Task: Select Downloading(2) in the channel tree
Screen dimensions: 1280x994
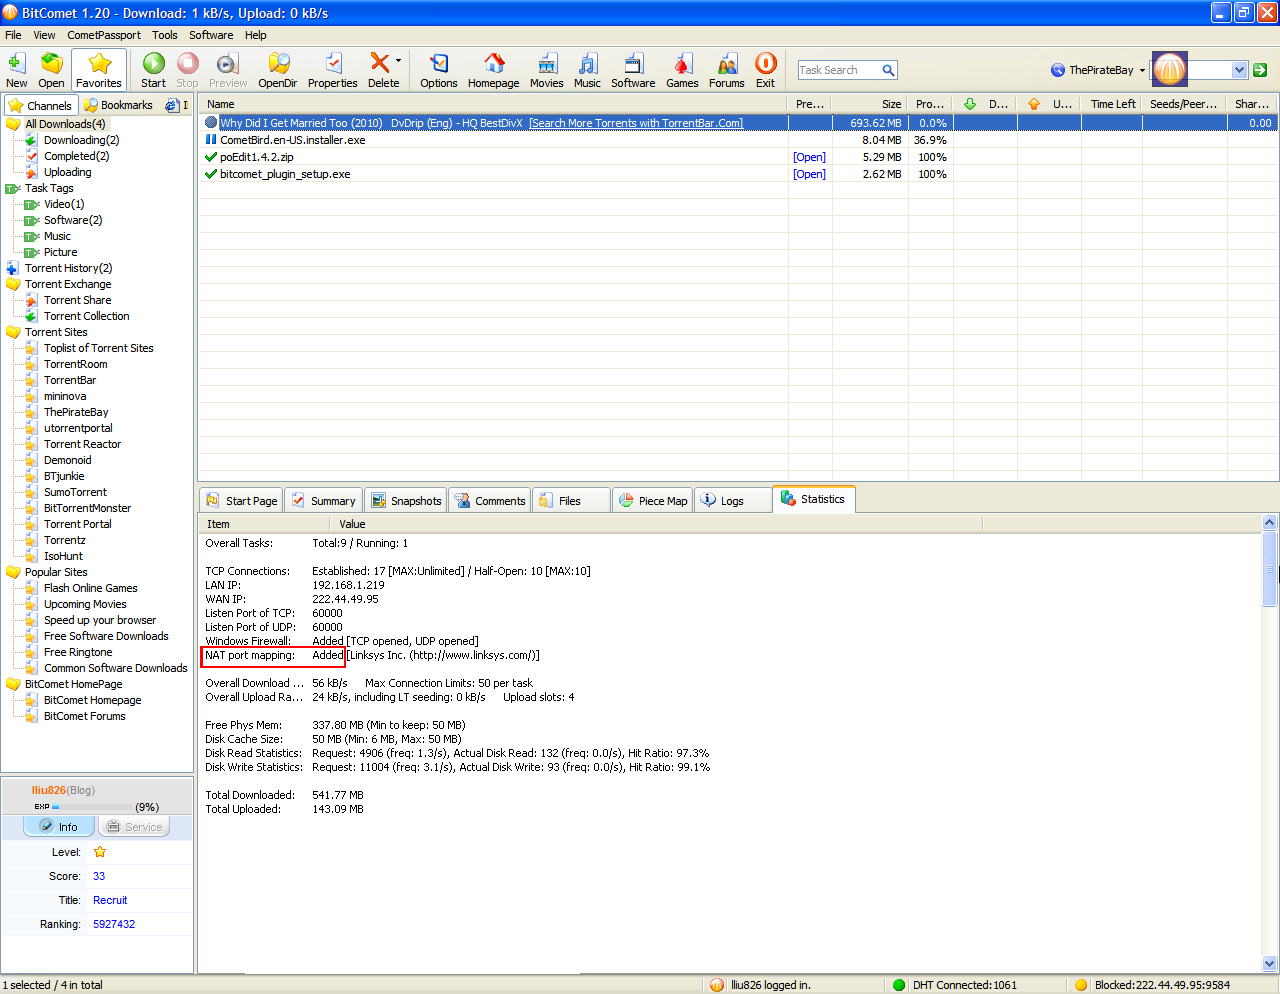Action: click(x=81, y=140)
